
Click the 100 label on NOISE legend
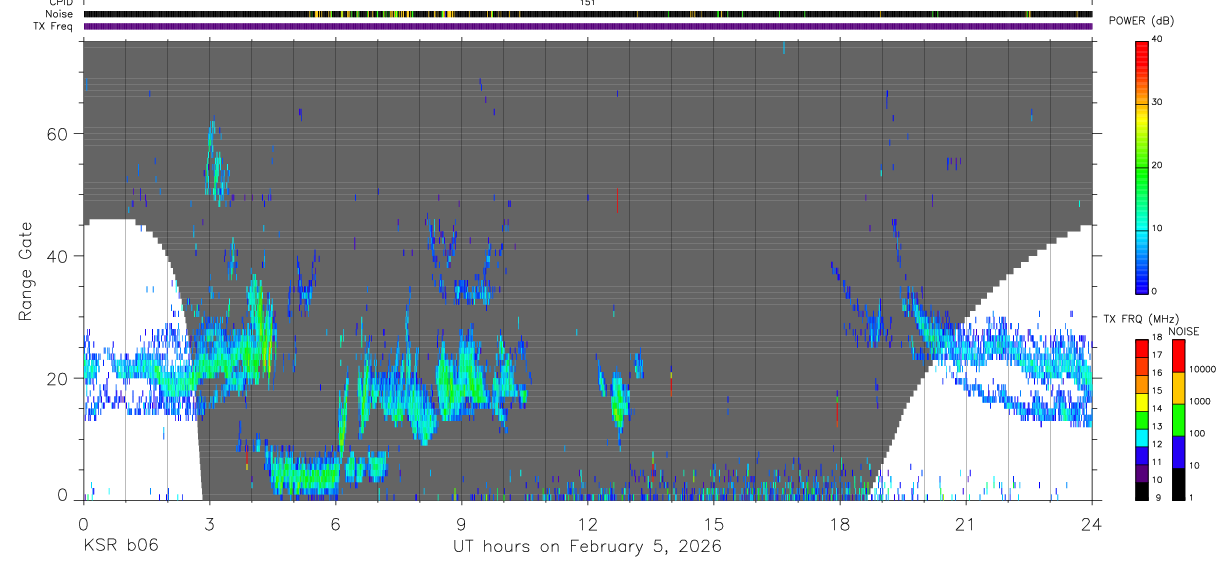[1196, 433]
